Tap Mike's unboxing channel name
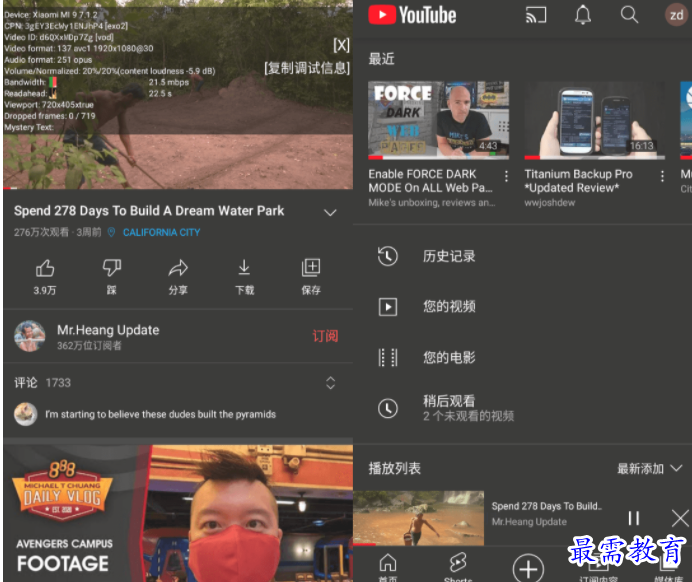Screen dimensions: 692x582 tap(432, 203)
